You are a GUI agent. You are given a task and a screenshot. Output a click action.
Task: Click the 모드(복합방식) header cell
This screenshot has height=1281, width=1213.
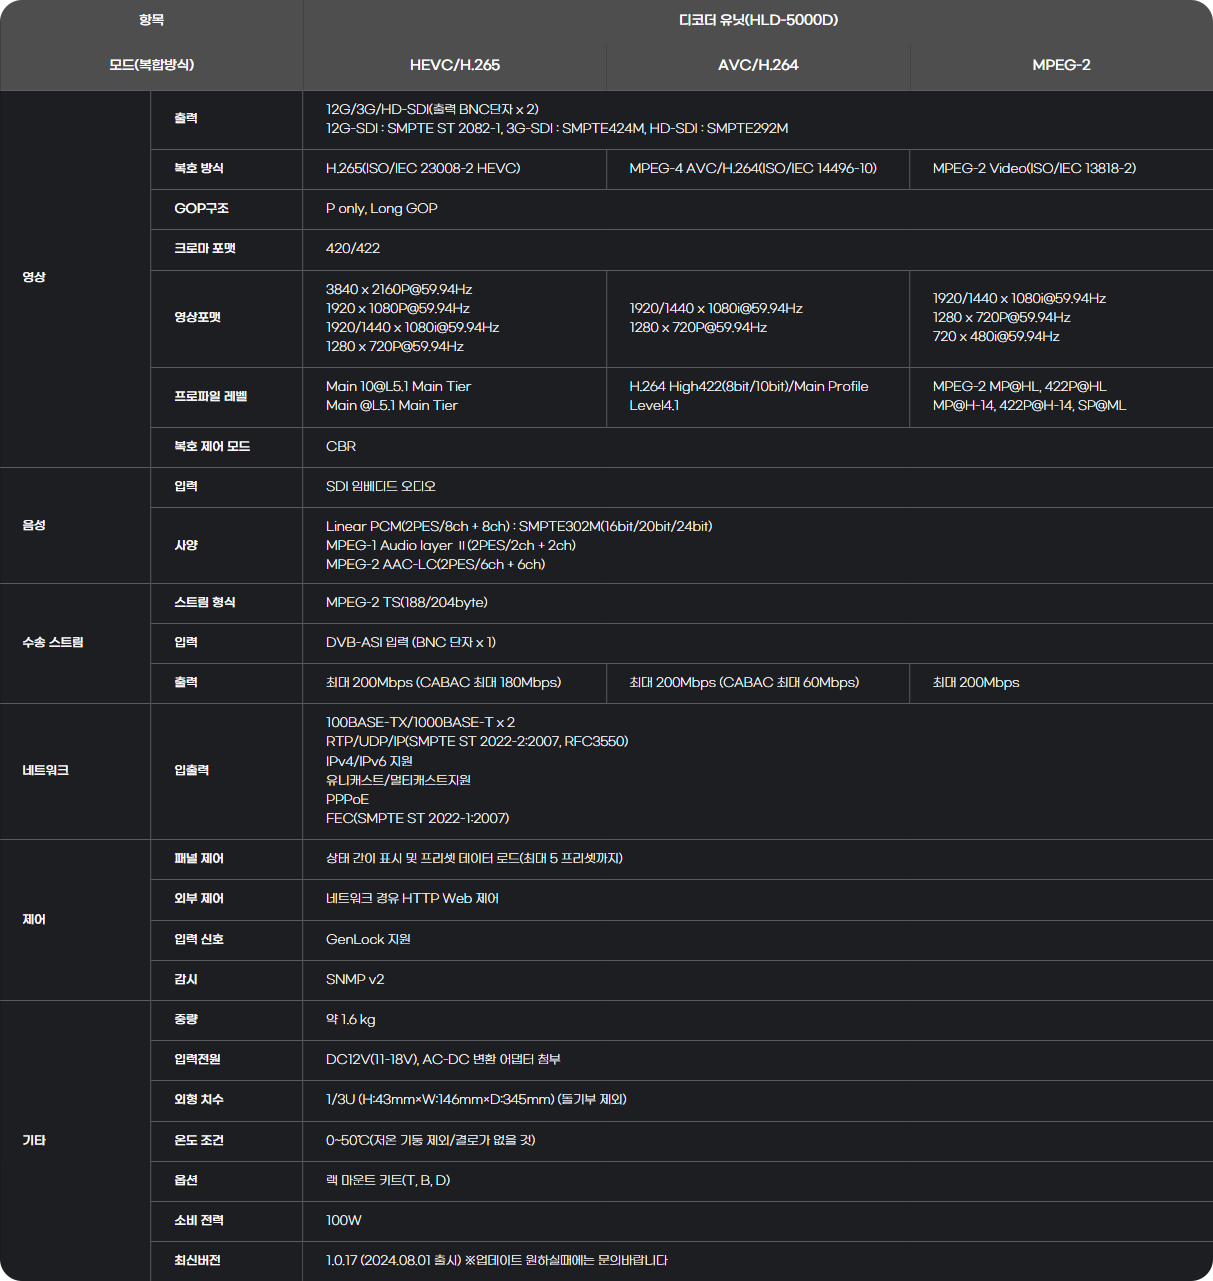(151, 65)
